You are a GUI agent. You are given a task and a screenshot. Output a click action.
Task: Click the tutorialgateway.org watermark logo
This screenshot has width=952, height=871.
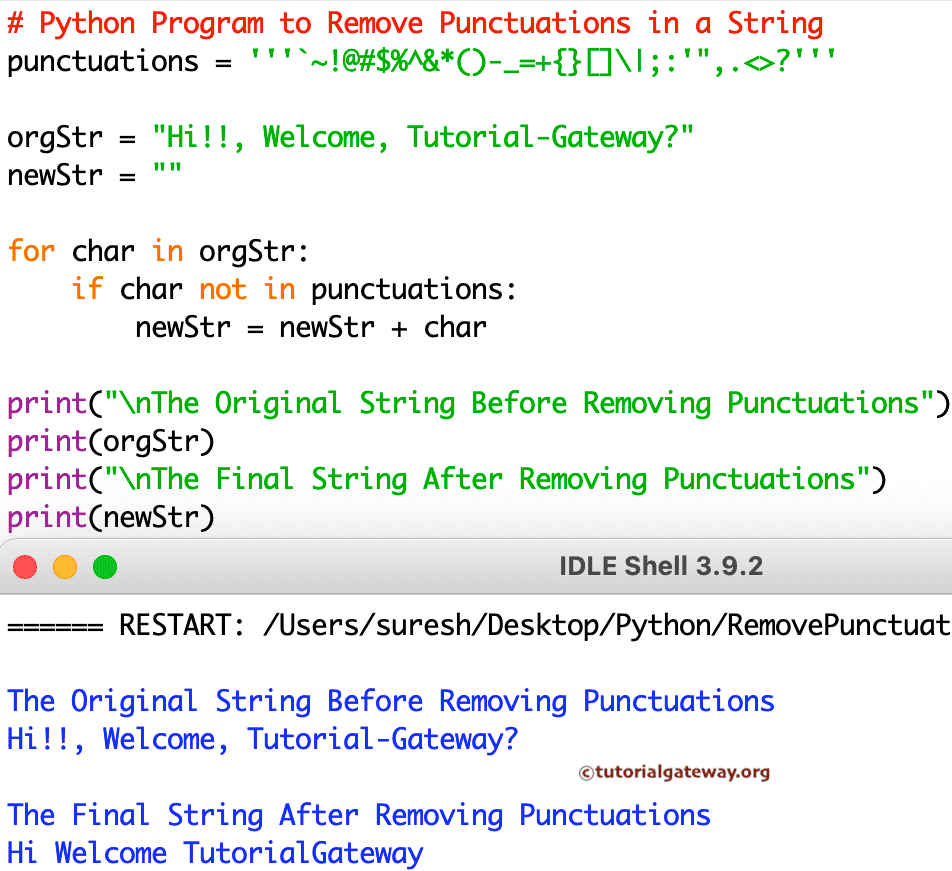click(675, 772)
